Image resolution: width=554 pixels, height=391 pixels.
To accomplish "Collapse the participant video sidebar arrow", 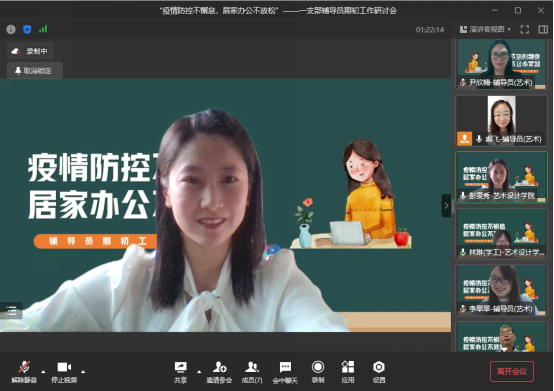I will pyautogui.click(x=446, y=206).
